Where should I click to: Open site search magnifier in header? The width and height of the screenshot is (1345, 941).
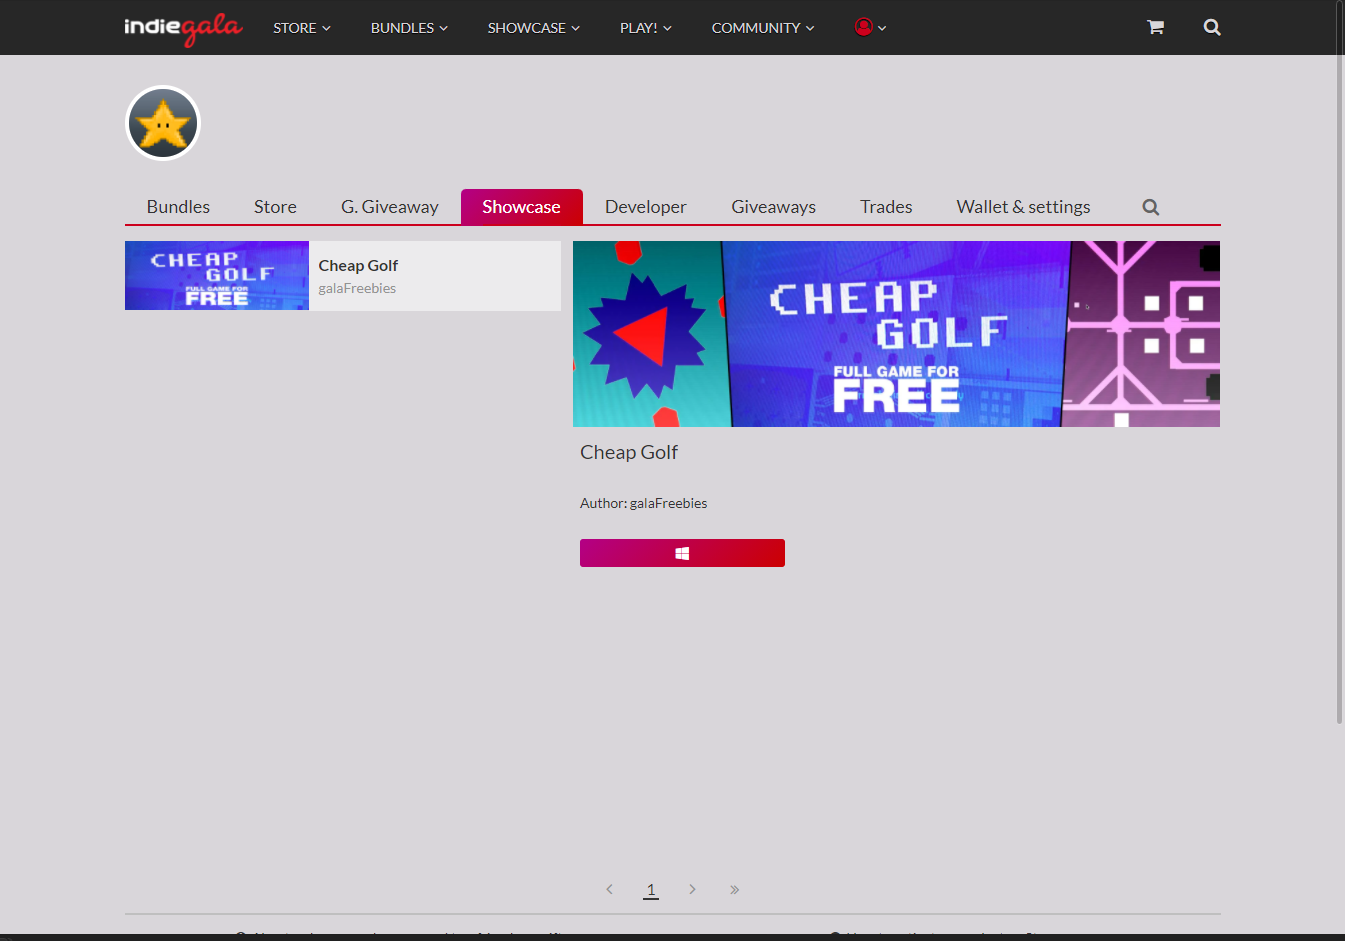(x=1212, y=27)
